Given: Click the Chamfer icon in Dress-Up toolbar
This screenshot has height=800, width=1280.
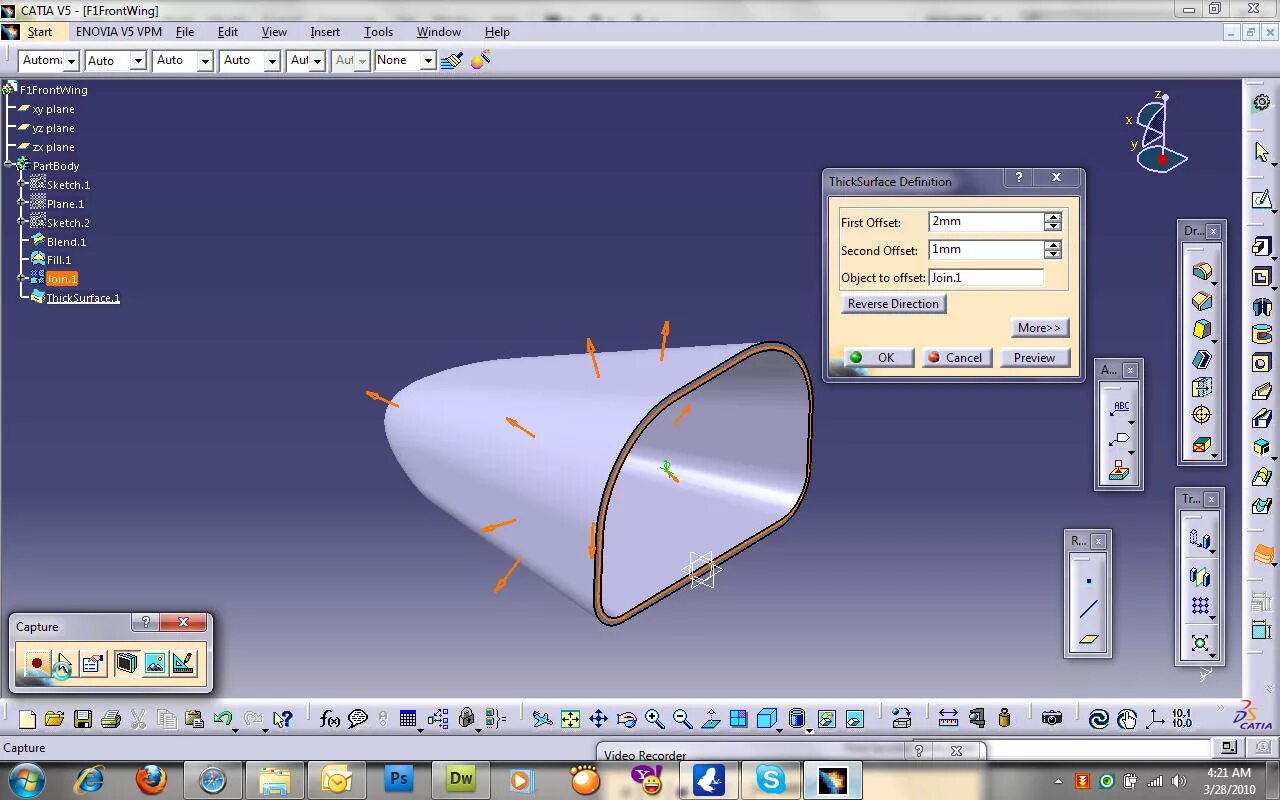Looking at the screenshot, I should tap(1201, 301).
